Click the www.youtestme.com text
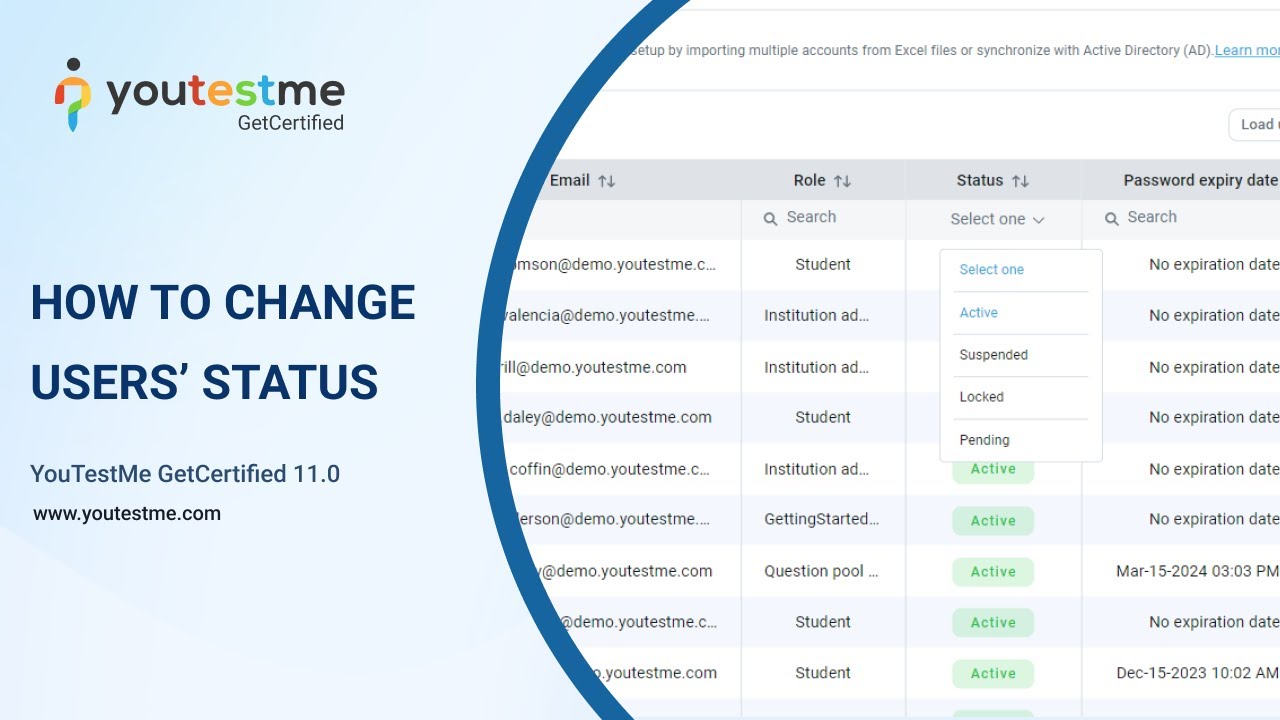Image resolution: width=1280 pixels, height=720 pixels. [127, 514]
